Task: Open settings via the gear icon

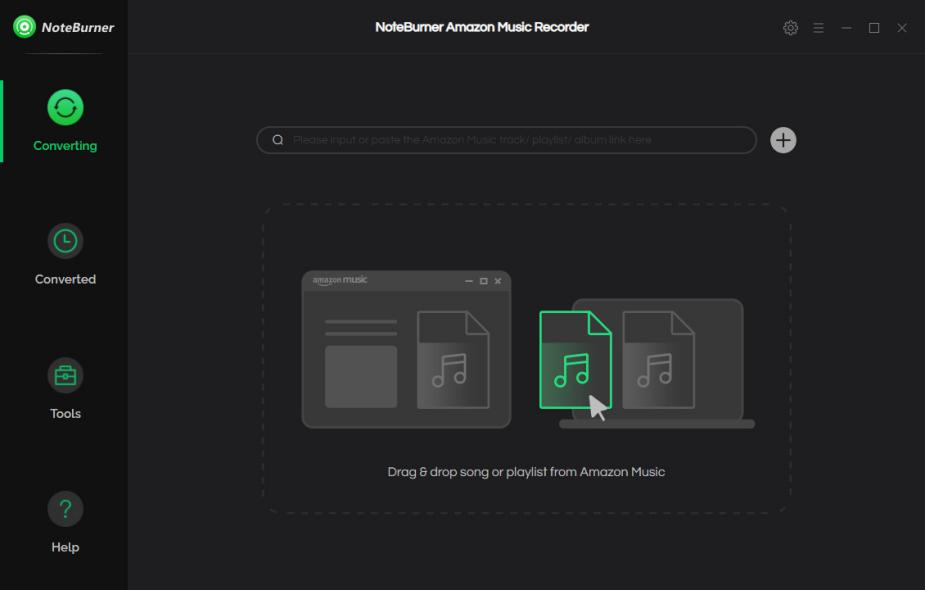Action: tap(790, 28)
